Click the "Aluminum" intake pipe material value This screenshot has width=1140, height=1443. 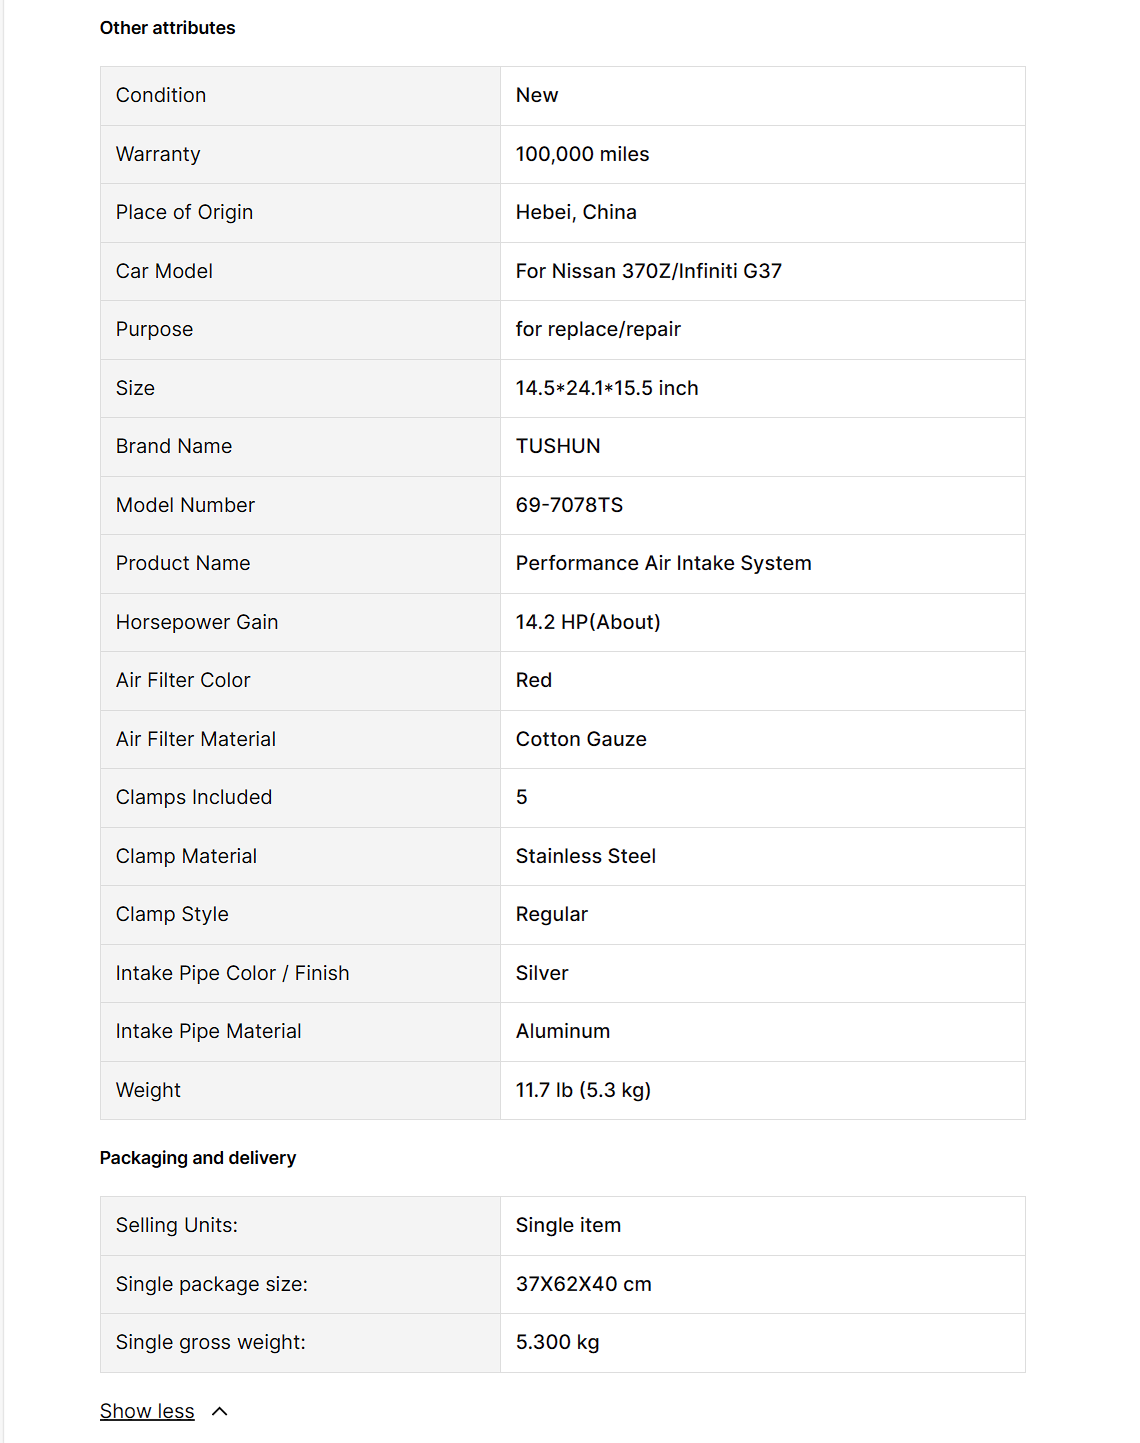(x=562, y=1031)
